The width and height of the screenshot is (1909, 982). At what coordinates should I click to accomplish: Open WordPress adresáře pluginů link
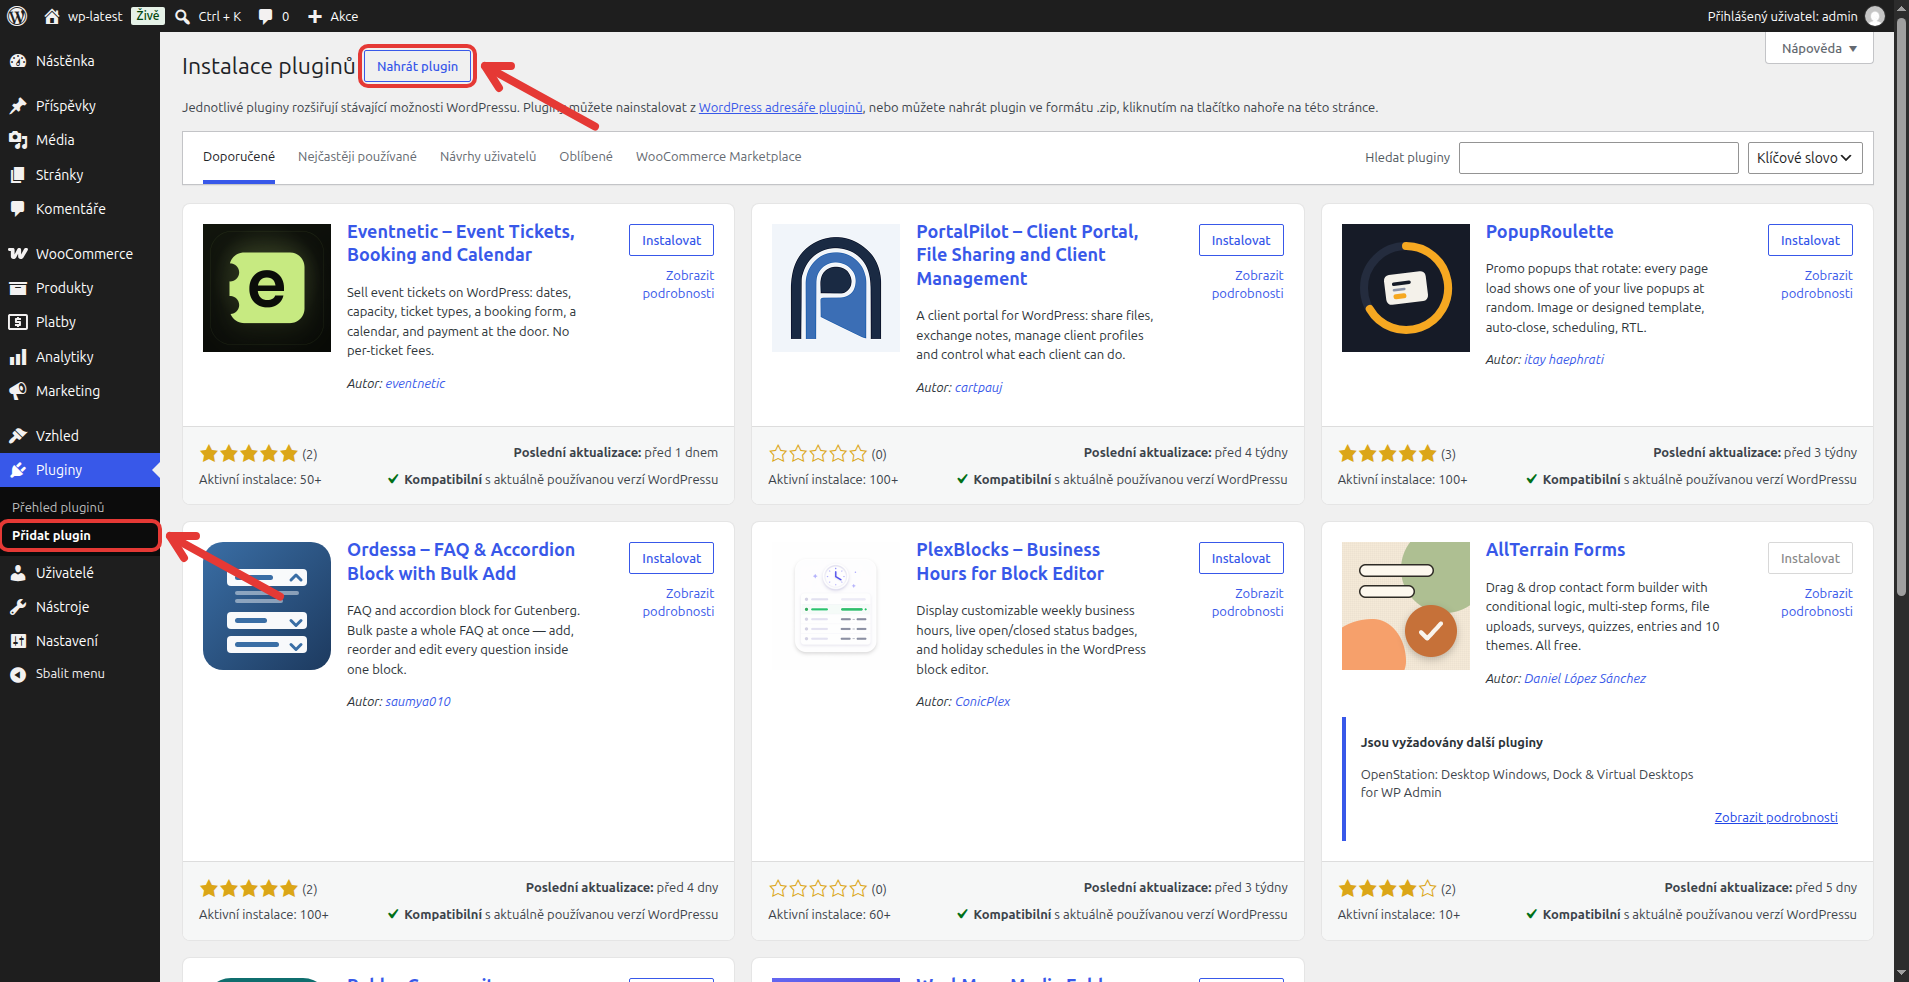pyautogui.click(x=780, y=107)
